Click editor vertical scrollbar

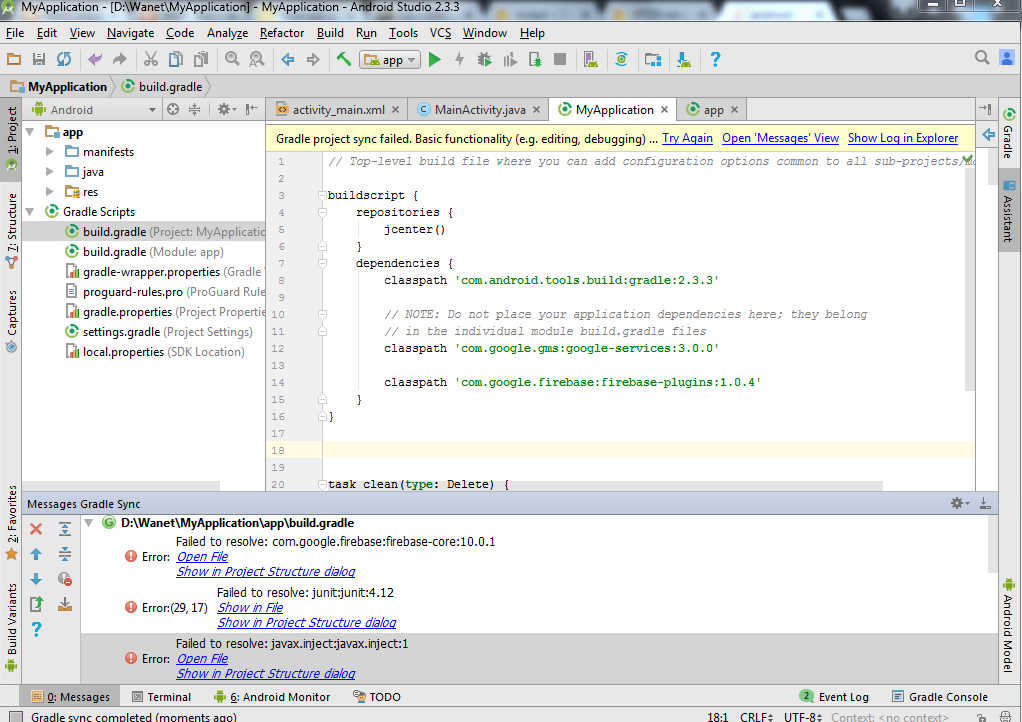tap(970, 280)
